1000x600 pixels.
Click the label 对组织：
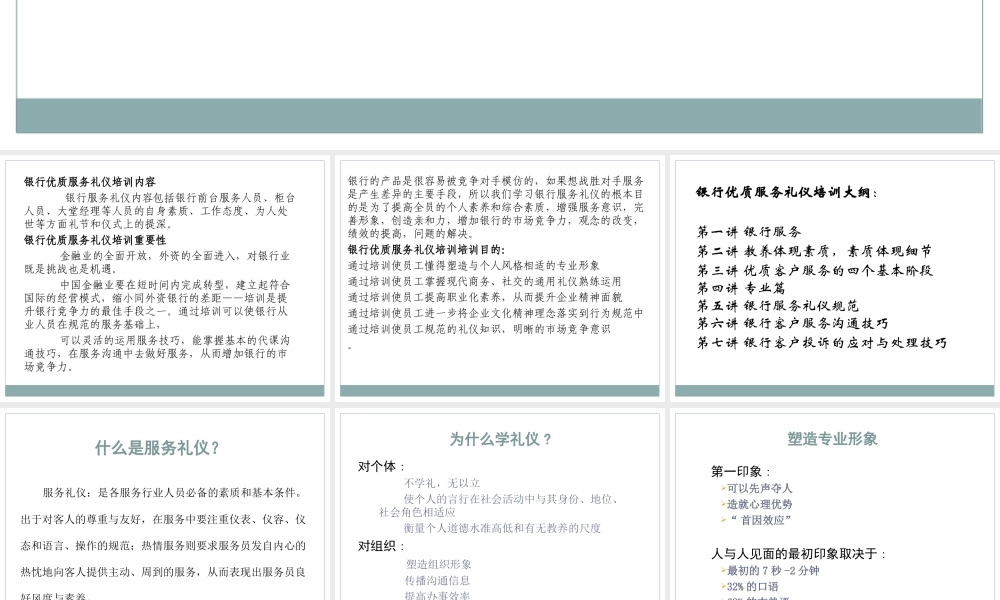(382, 546)
